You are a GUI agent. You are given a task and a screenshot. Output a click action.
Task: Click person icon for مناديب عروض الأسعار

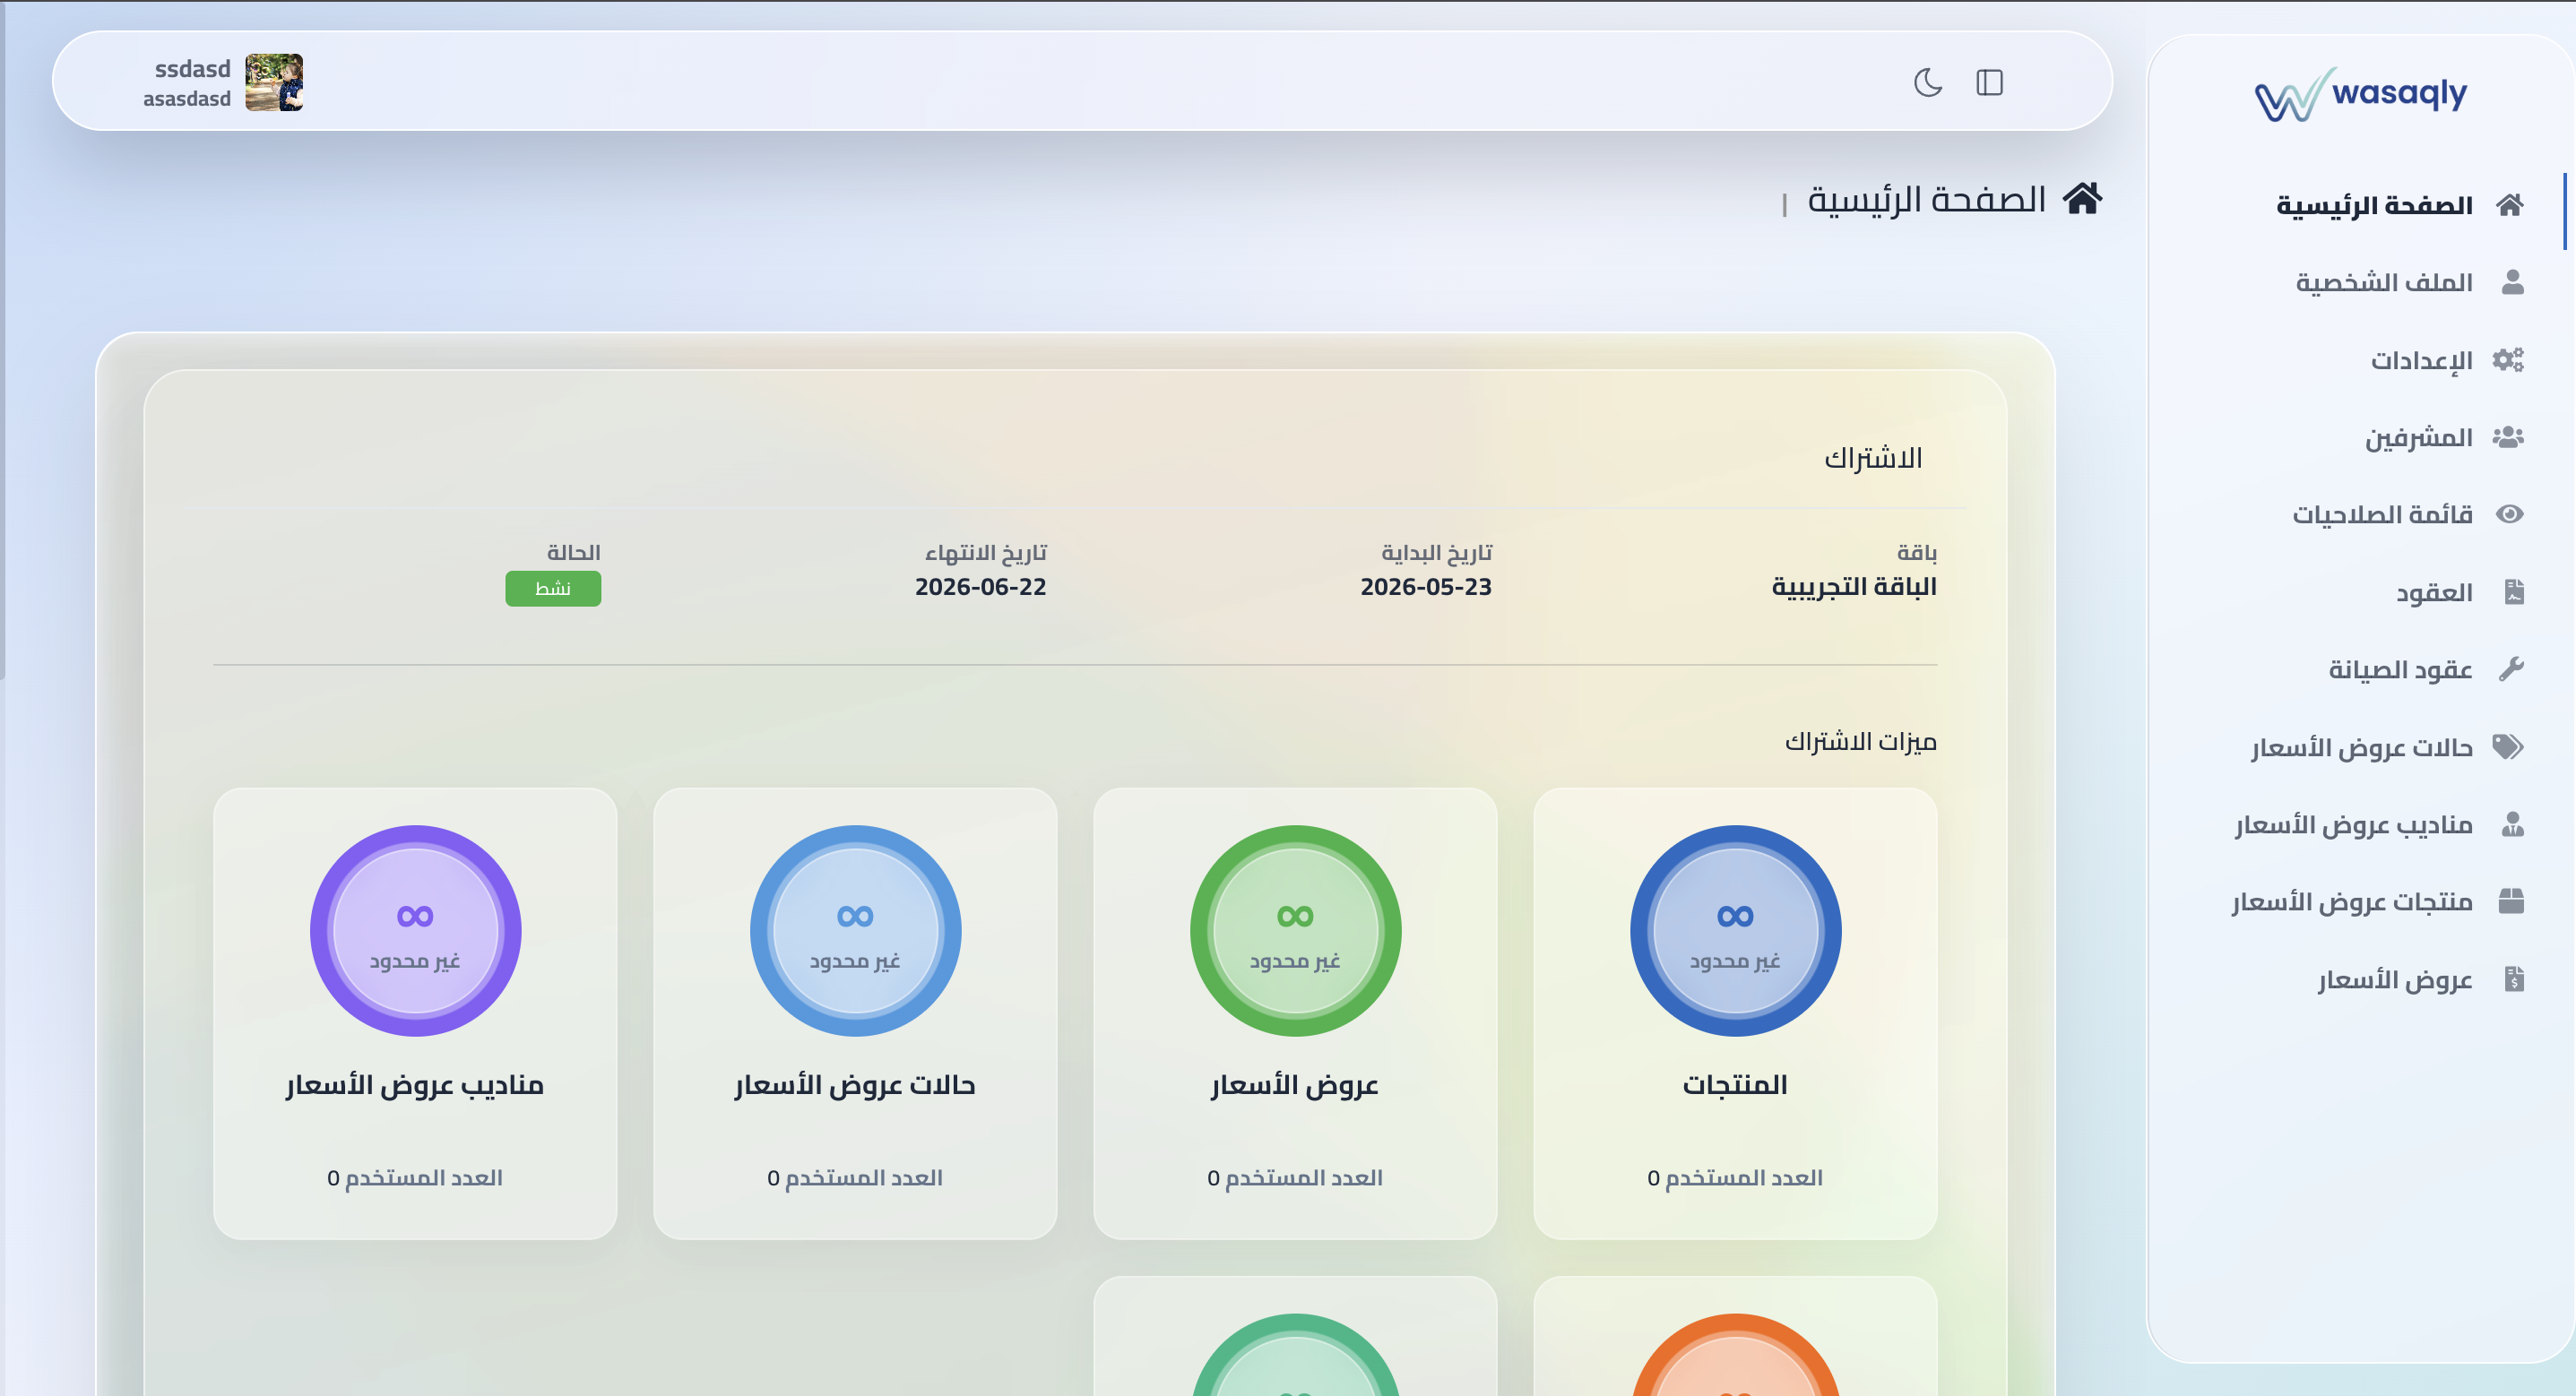[2512, 824]
